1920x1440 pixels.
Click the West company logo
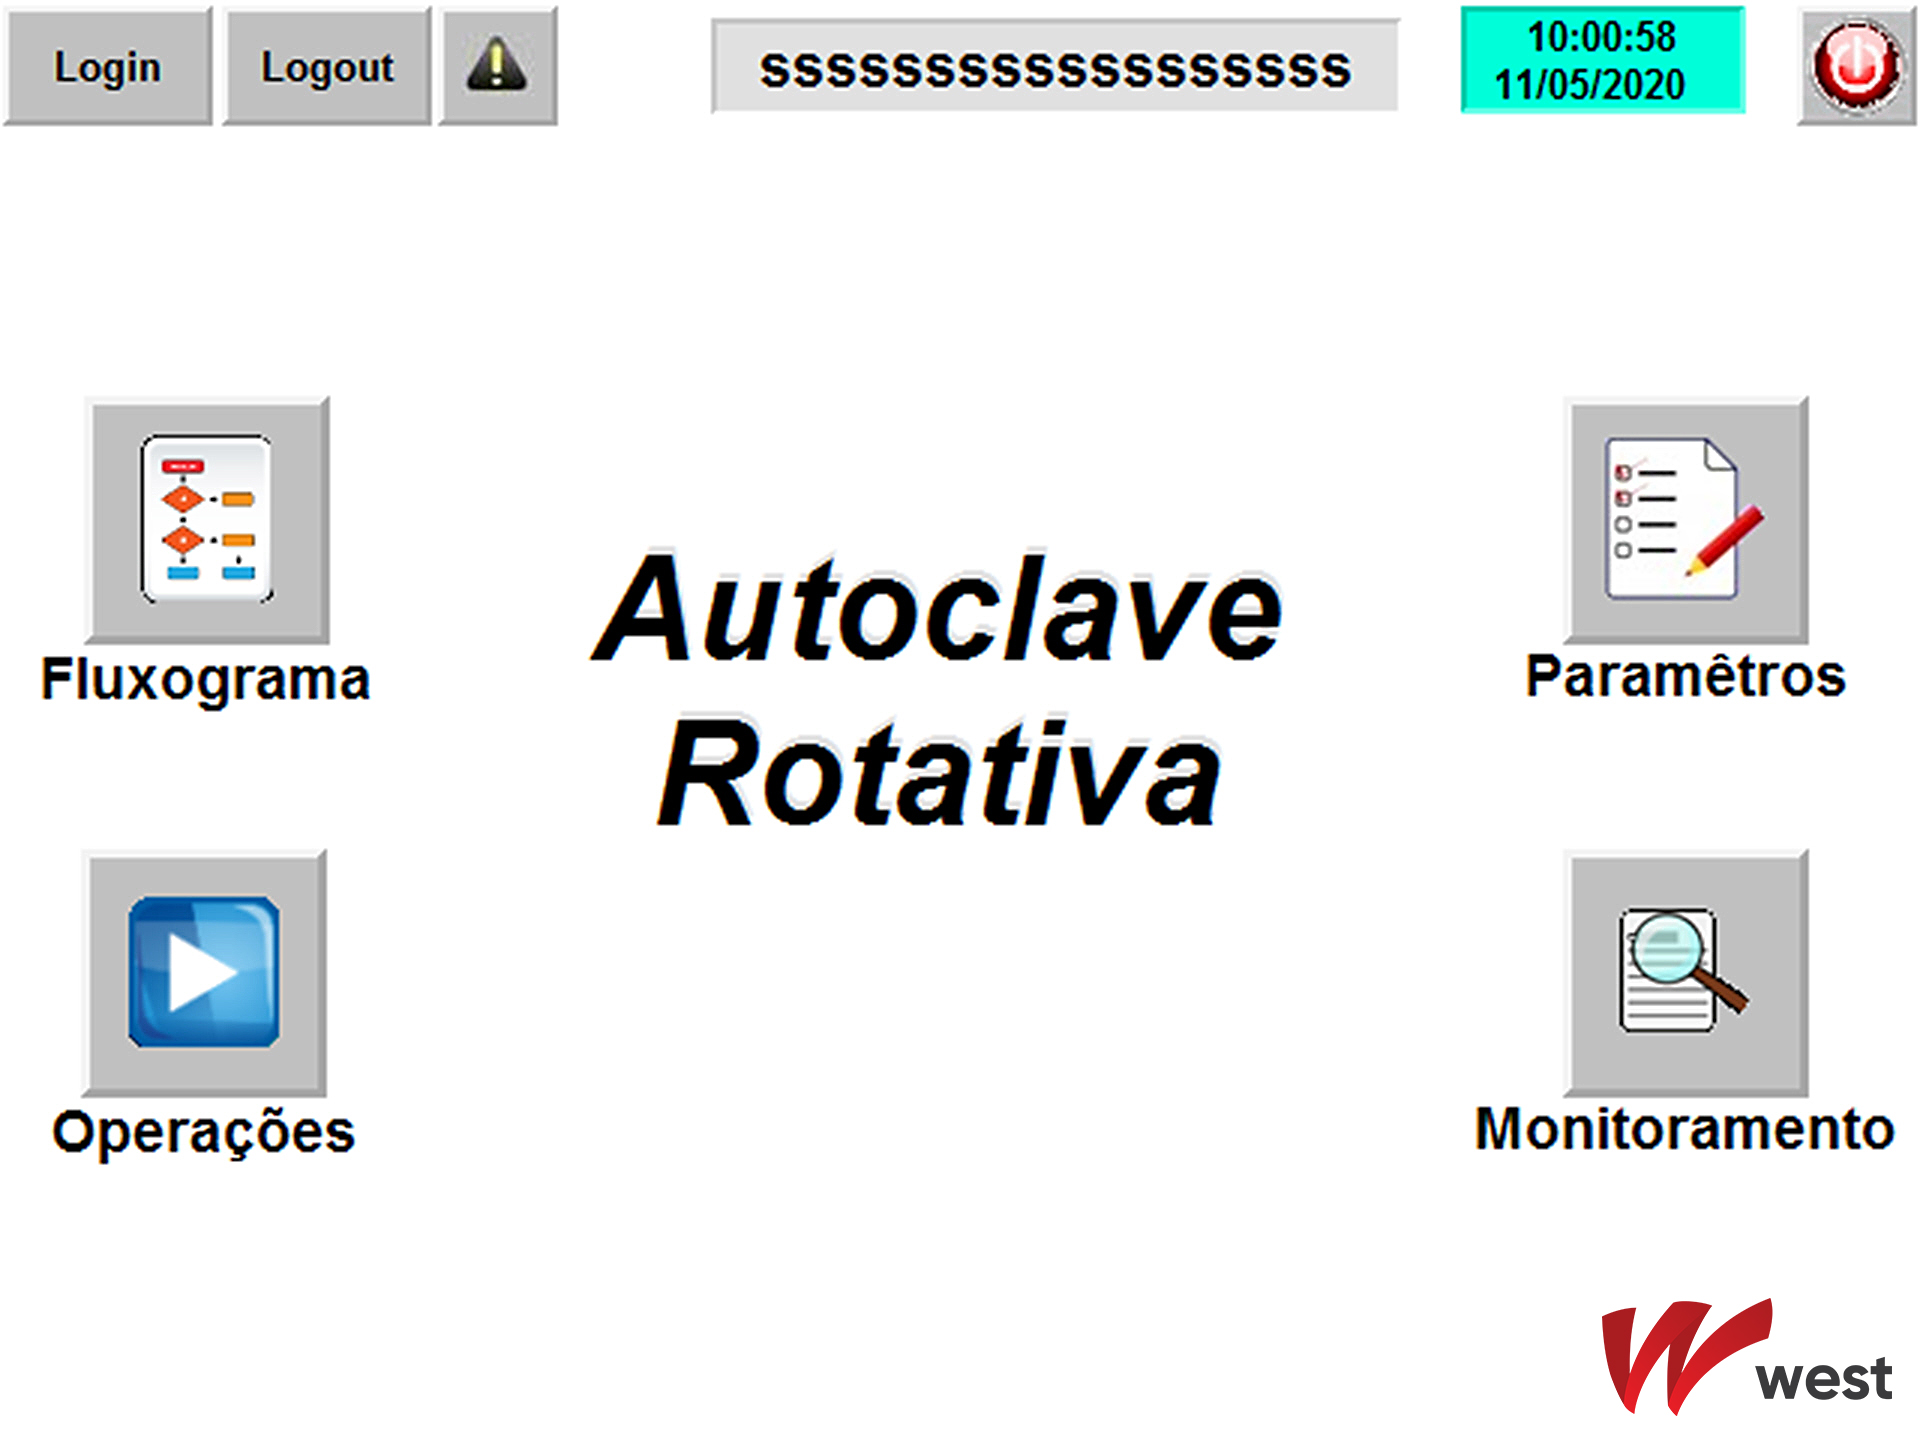(1745, 1357)
